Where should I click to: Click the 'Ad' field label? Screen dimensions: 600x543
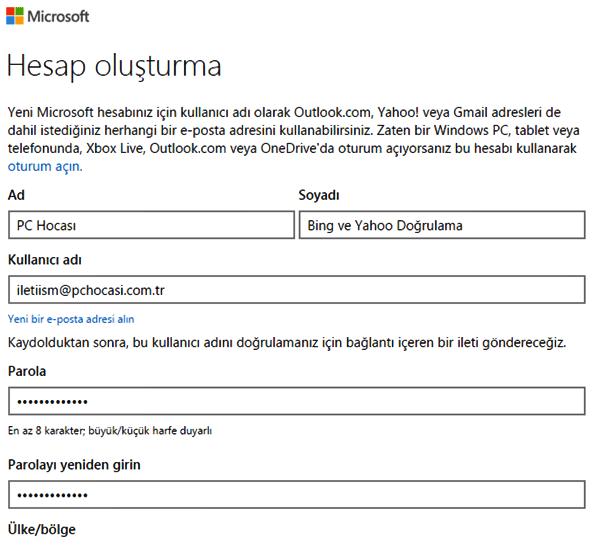tap(16, 195)
